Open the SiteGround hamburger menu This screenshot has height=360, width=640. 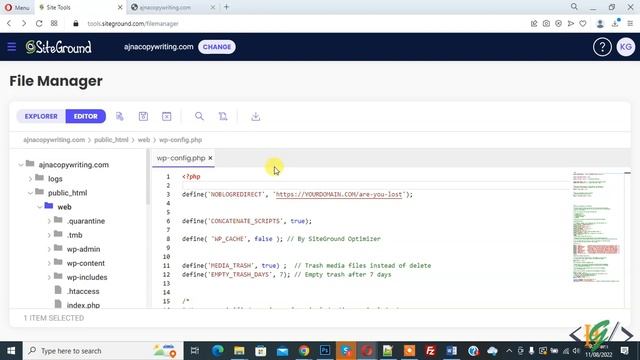(11, 47)
